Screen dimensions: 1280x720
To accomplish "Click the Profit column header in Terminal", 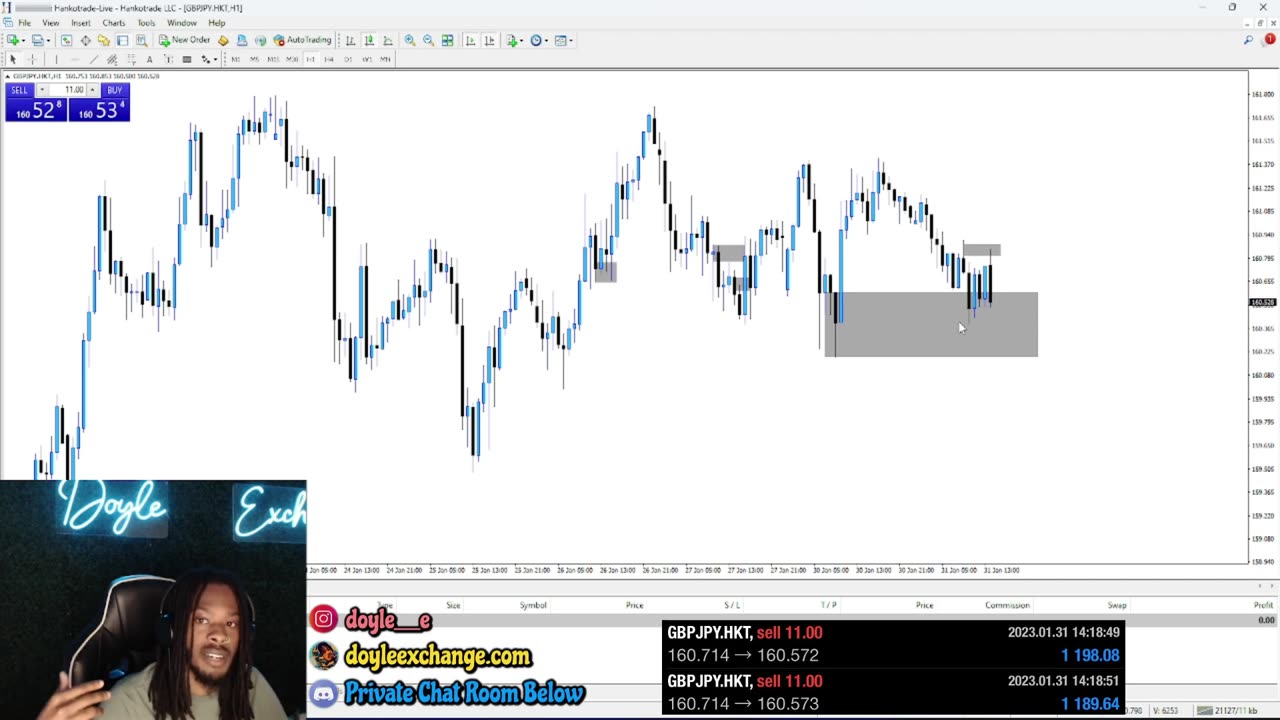I will point(1263,605).
